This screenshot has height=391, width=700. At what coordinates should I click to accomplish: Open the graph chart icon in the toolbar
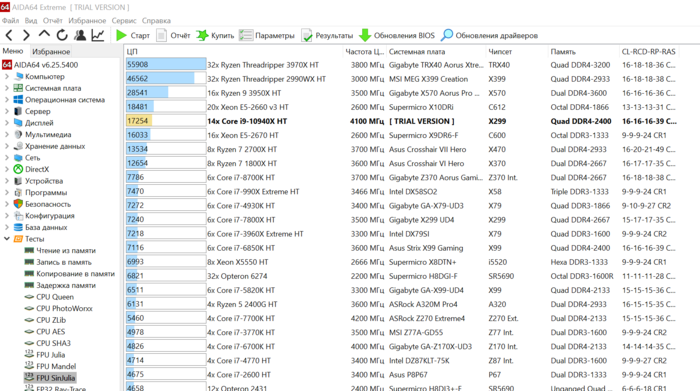click(x=98, y=35)
